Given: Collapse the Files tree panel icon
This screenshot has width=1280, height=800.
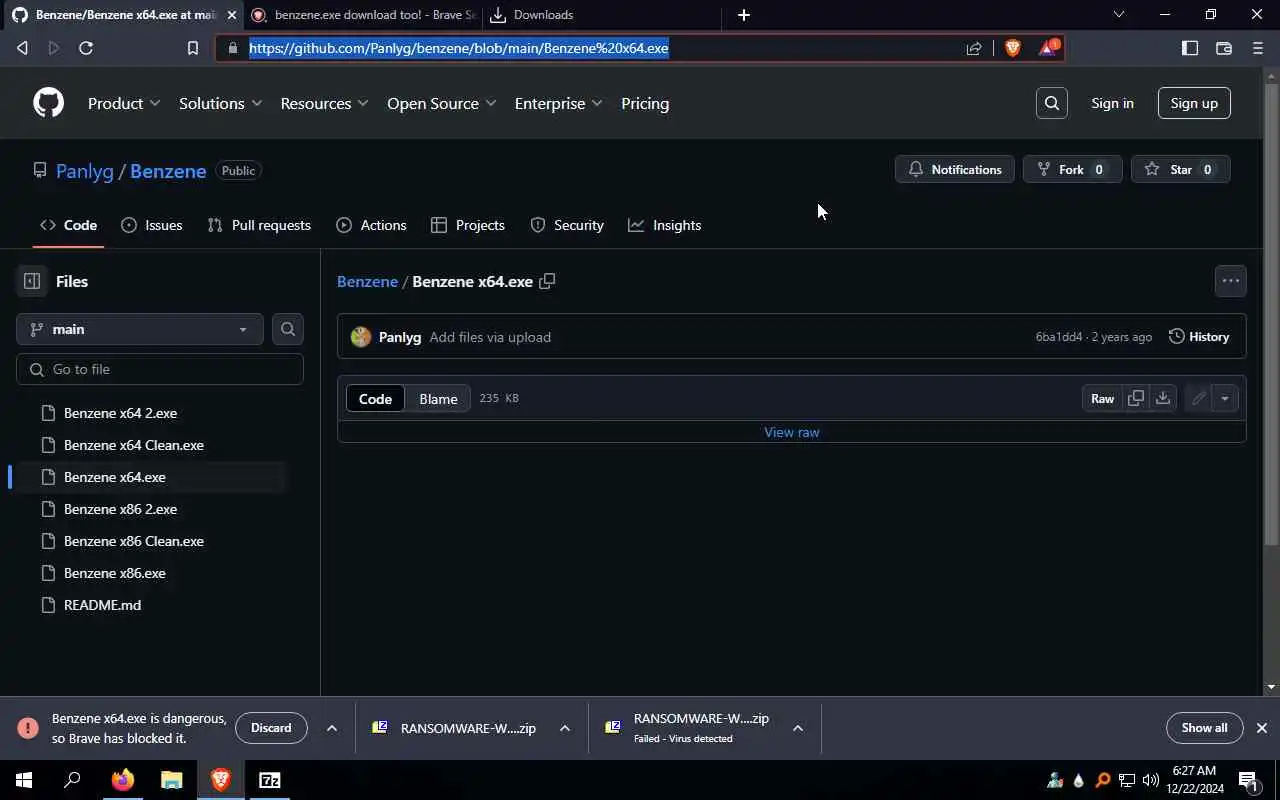Looking at the screenshot, I should [x=32, y=281].
